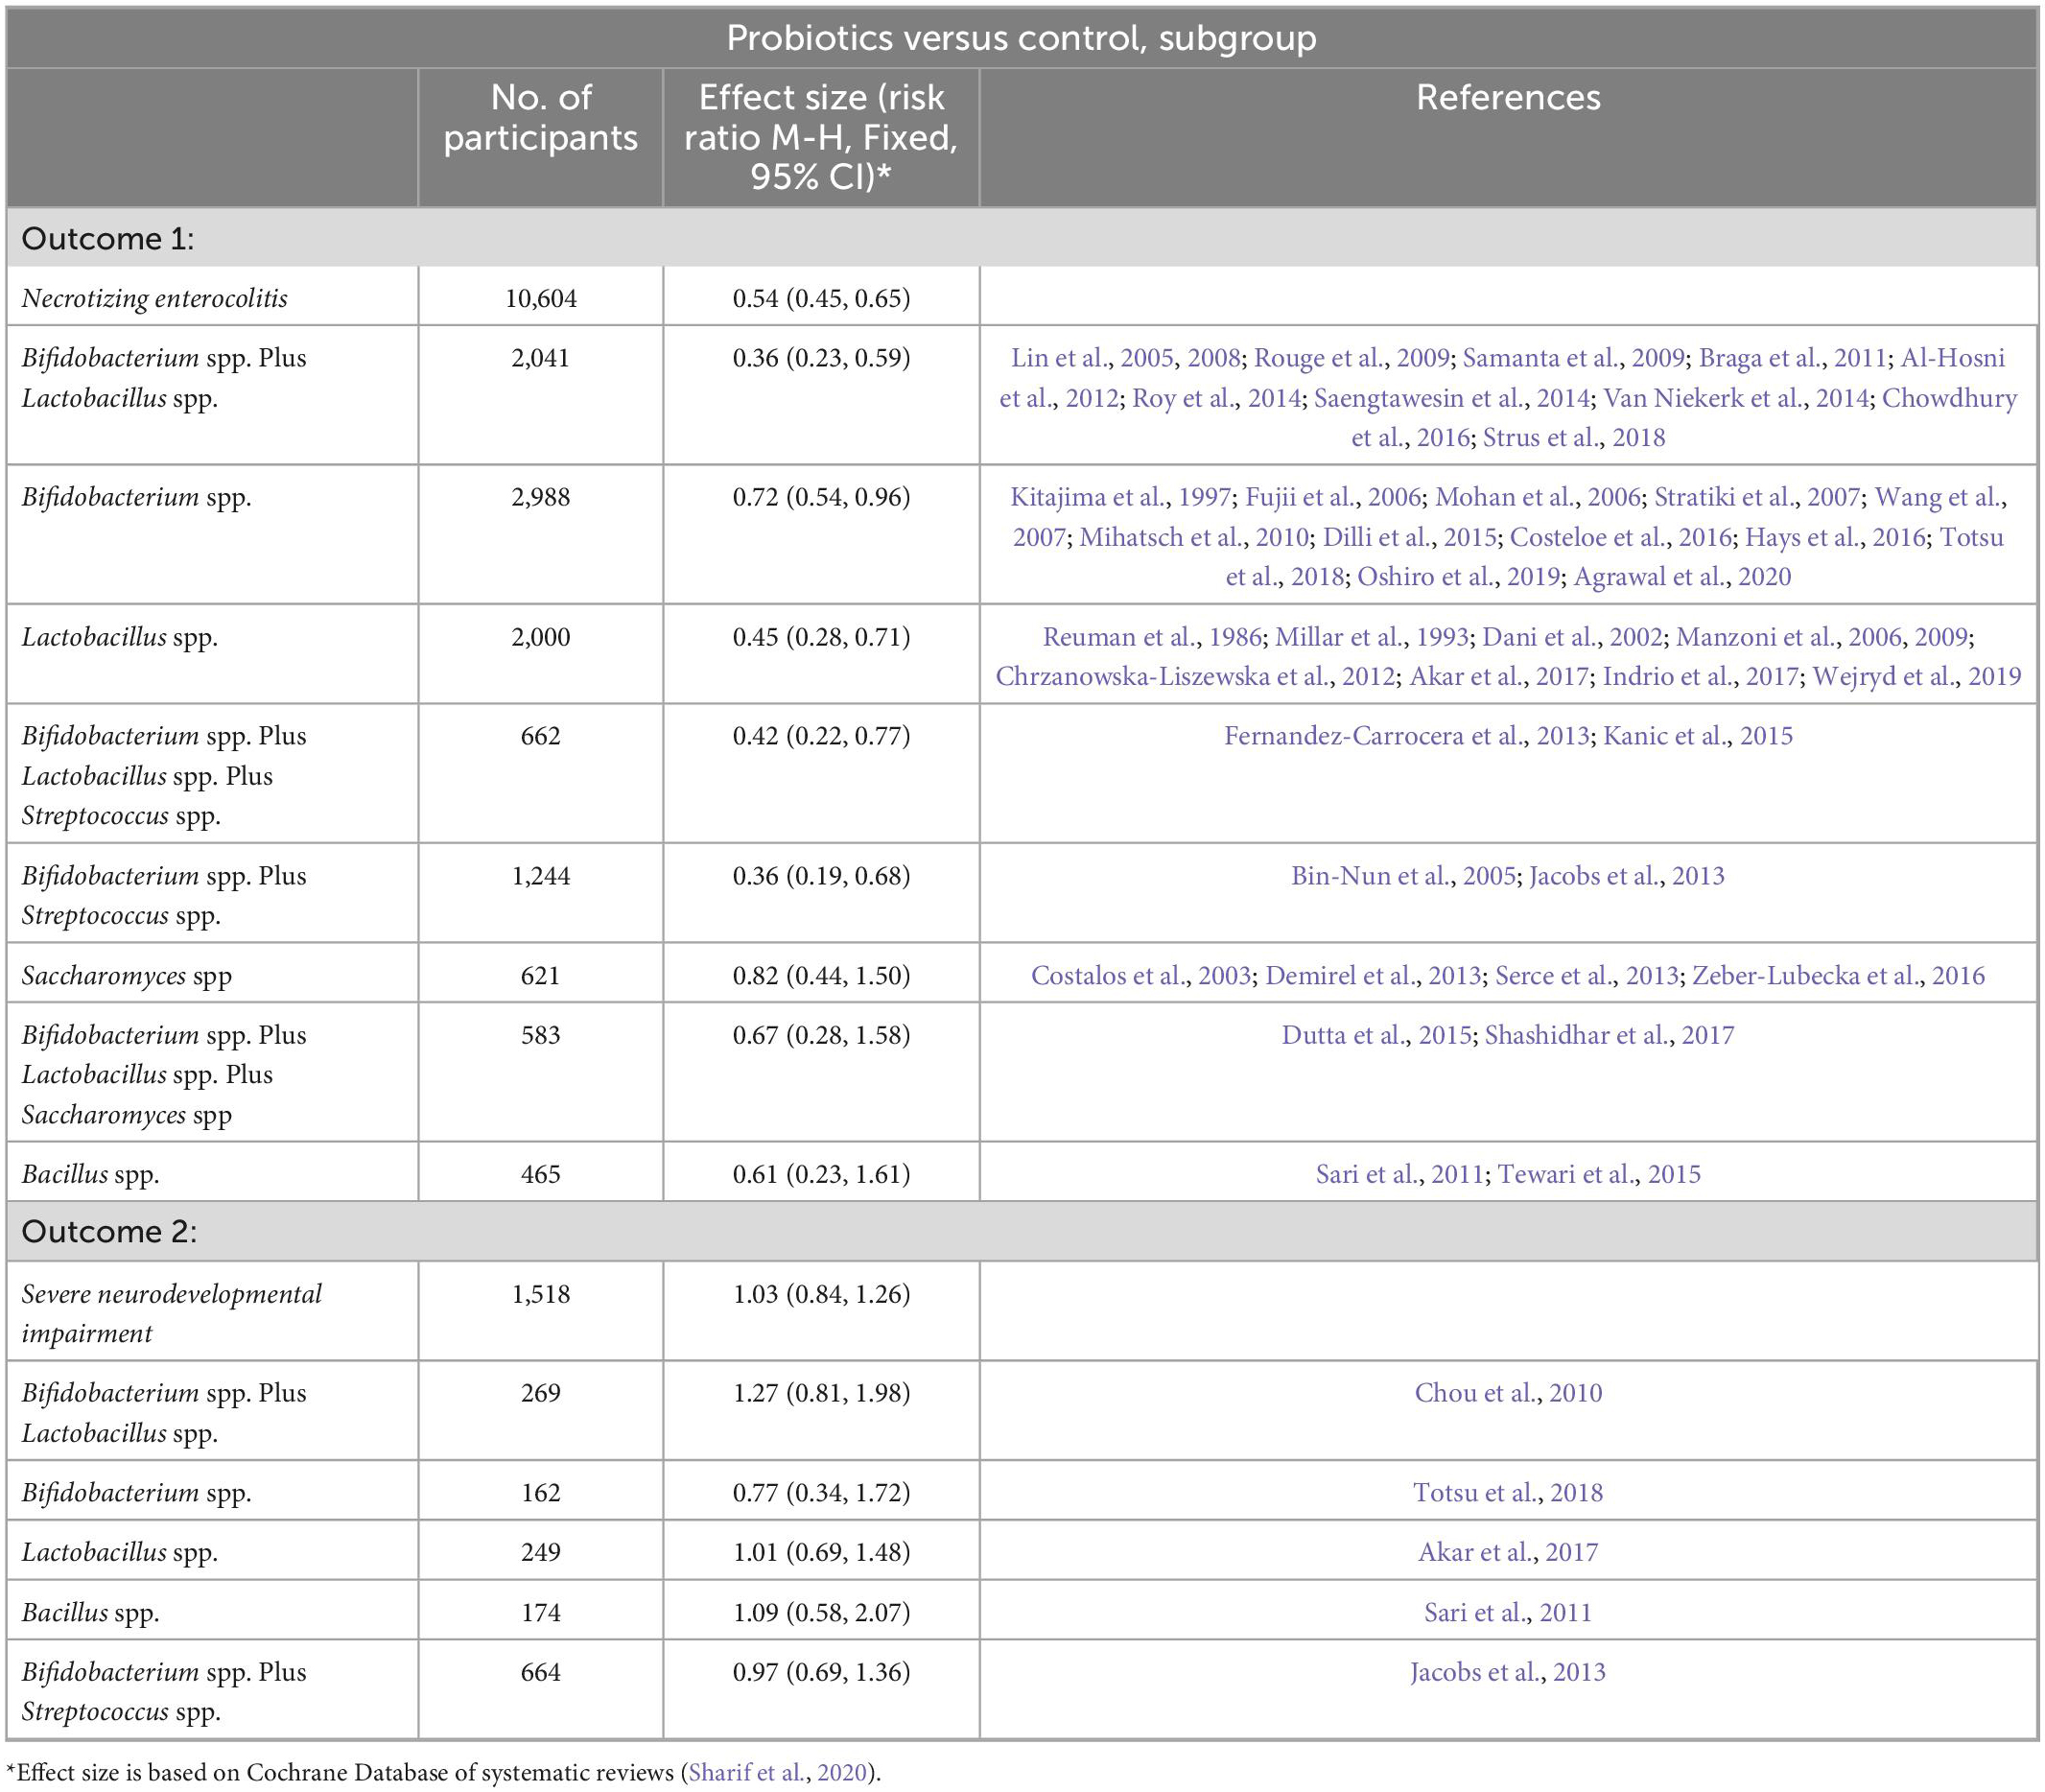Open Saengtawesin et al., 2014 reference
The image size is (2045, 1792).
coord(1452,398)
